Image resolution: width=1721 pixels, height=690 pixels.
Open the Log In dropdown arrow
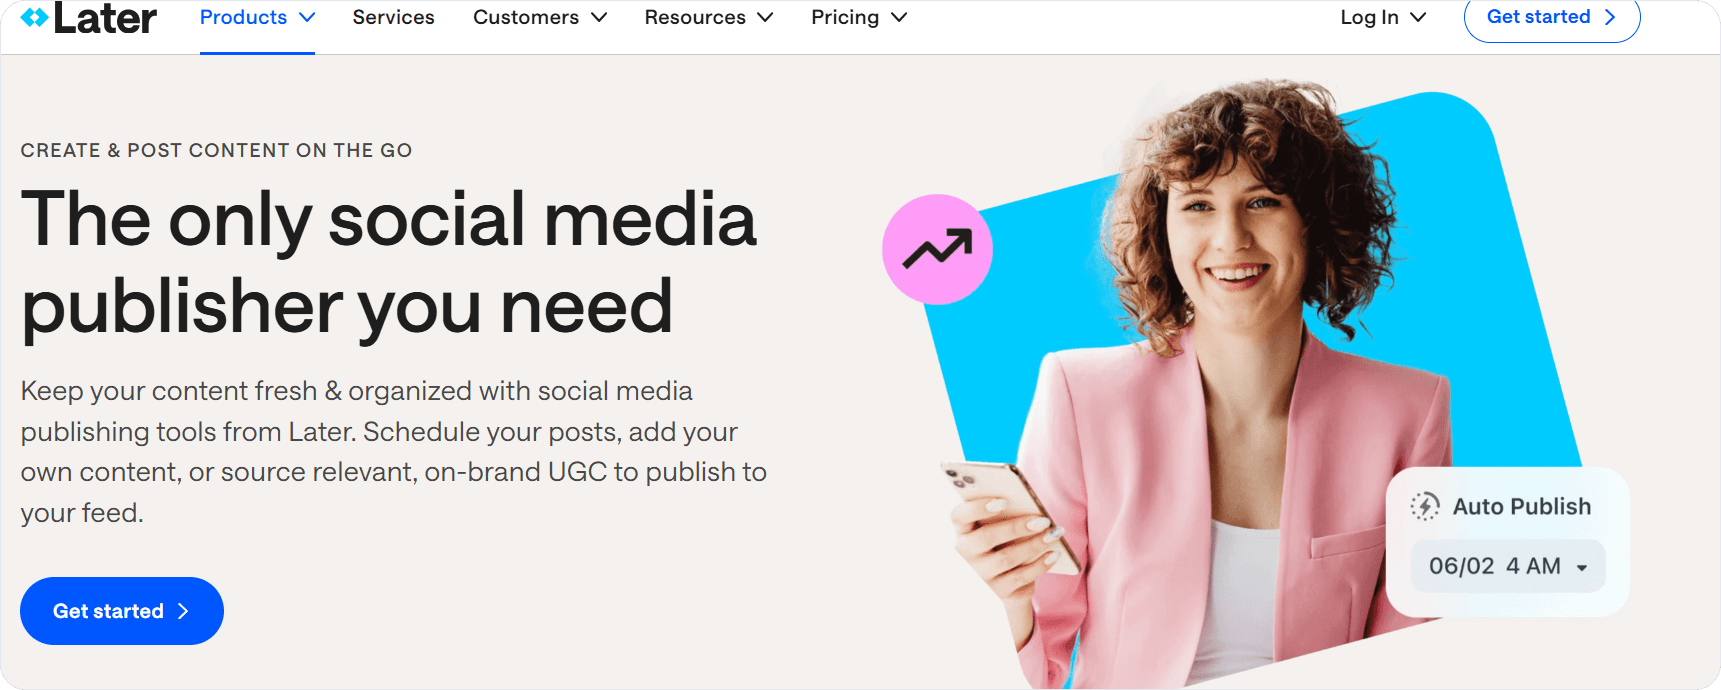(1418, 18)
